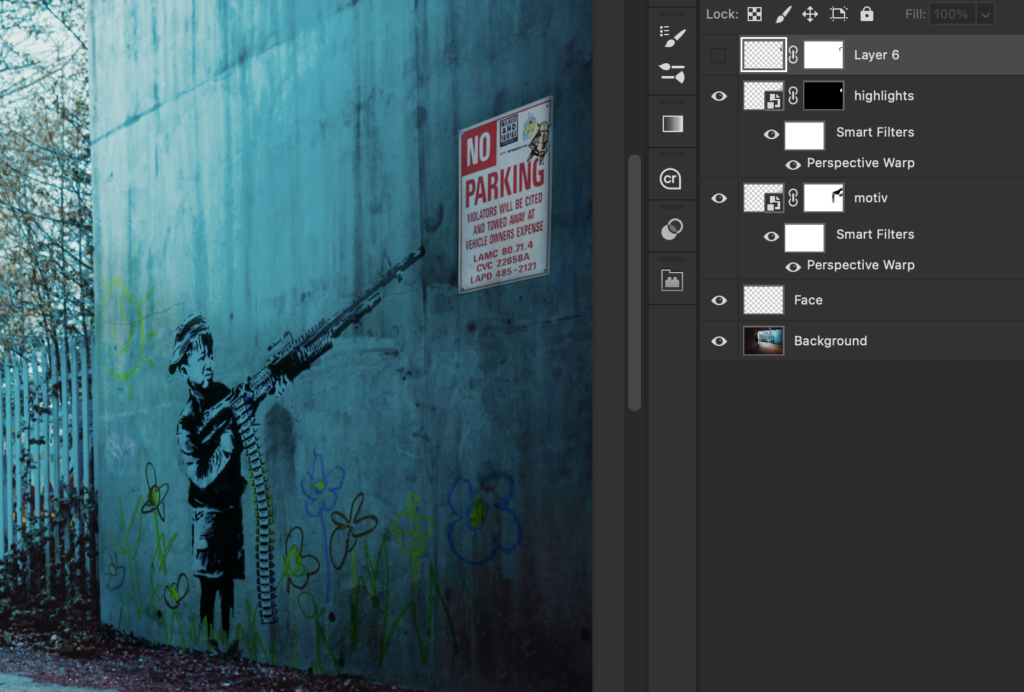The height and width of the screenshot is (692, 1024).
Task: Hide Perspective Warp under highlights layer
Action: [x=793, y=165]
